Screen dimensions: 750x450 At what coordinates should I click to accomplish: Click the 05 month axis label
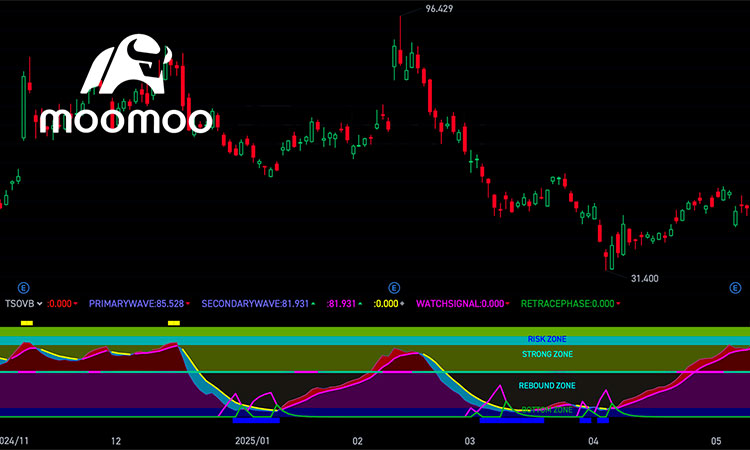point(716,441)
